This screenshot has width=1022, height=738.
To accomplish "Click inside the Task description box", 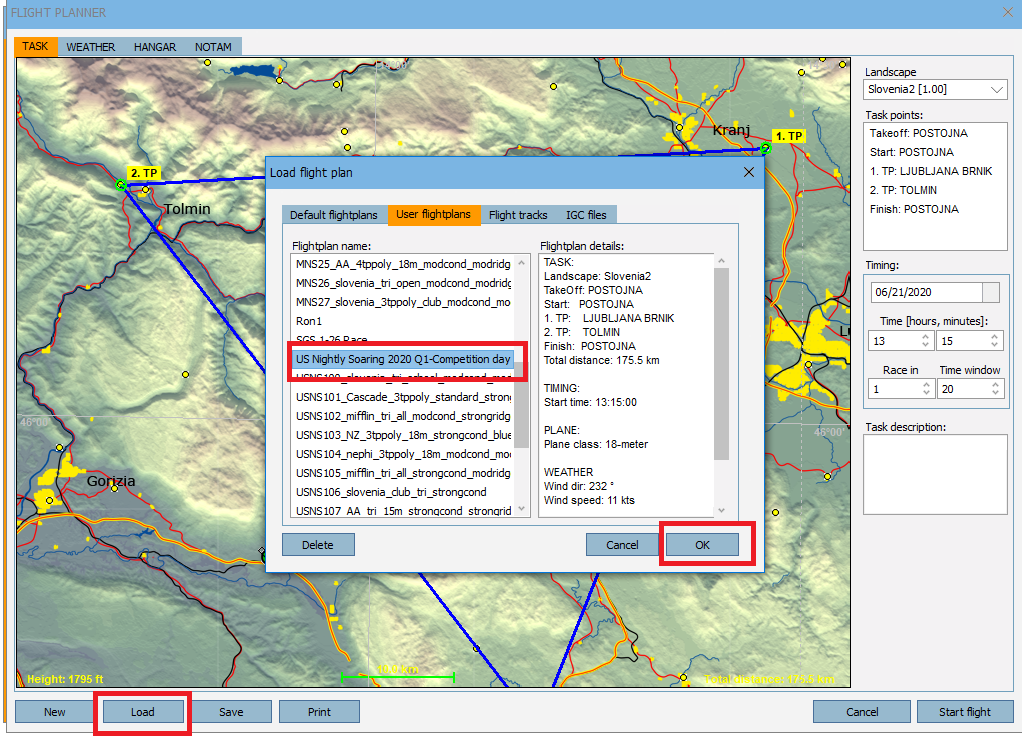I will pyautogui.click(x=935, y=474).
